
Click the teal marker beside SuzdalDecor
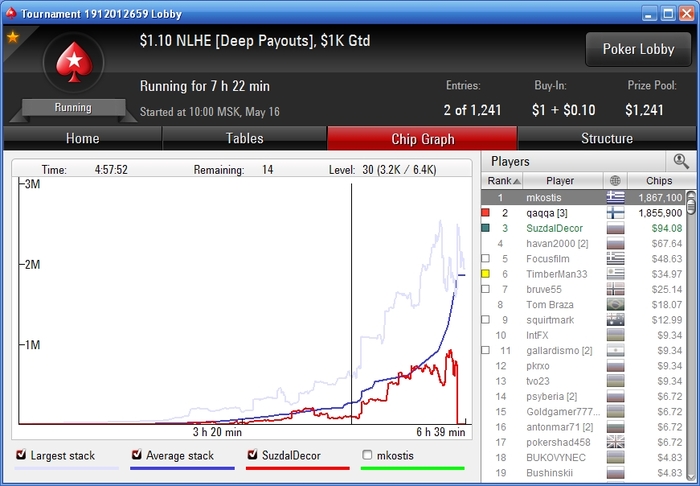point(486,228)
